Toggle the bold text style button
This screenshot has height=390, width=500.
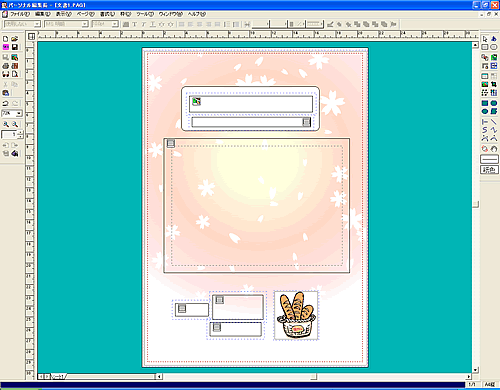(x=126, y=24)
